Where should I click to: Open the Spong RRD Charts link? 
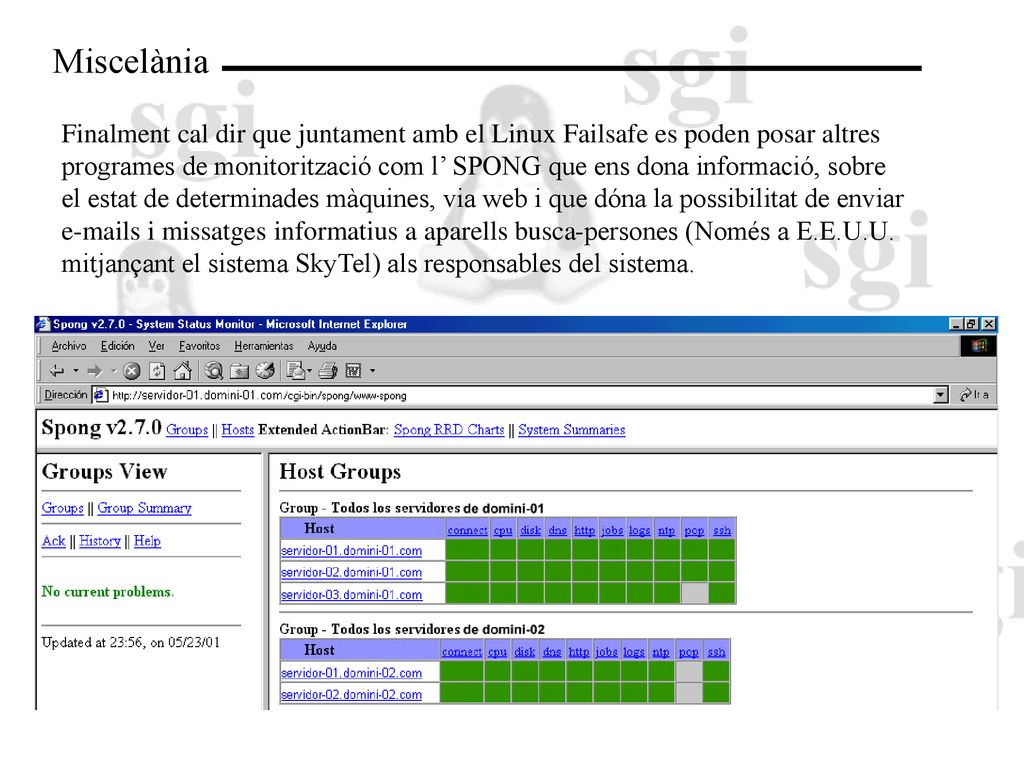click(x=449, y=430)
